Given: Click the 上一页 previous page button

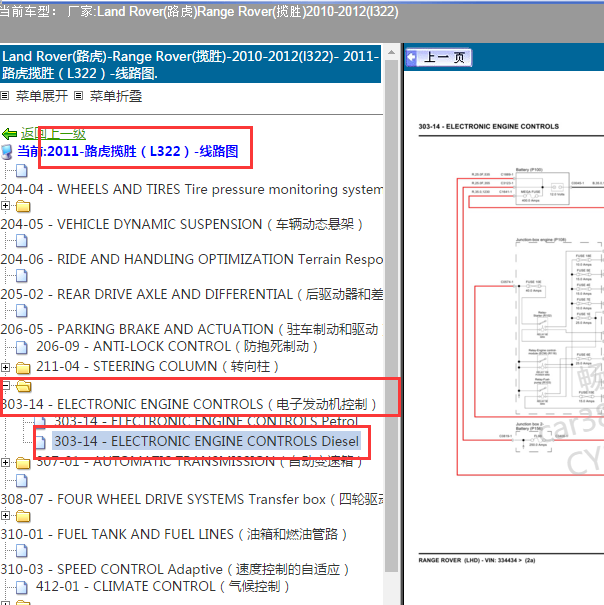Looking at the screenshot, I should (x=439, y=58).
